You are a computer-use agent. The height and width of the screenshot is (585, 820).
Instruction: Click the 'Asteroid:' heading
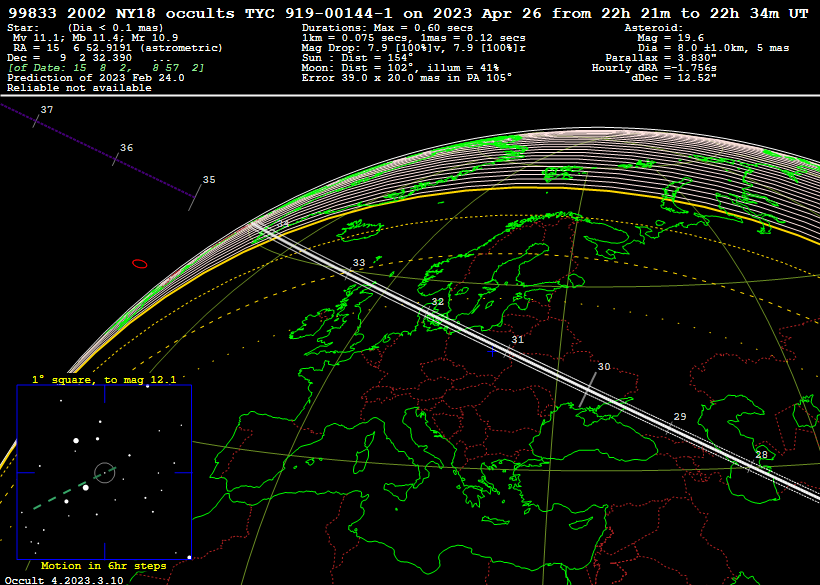pyautogui.click(x=654, y=28)
